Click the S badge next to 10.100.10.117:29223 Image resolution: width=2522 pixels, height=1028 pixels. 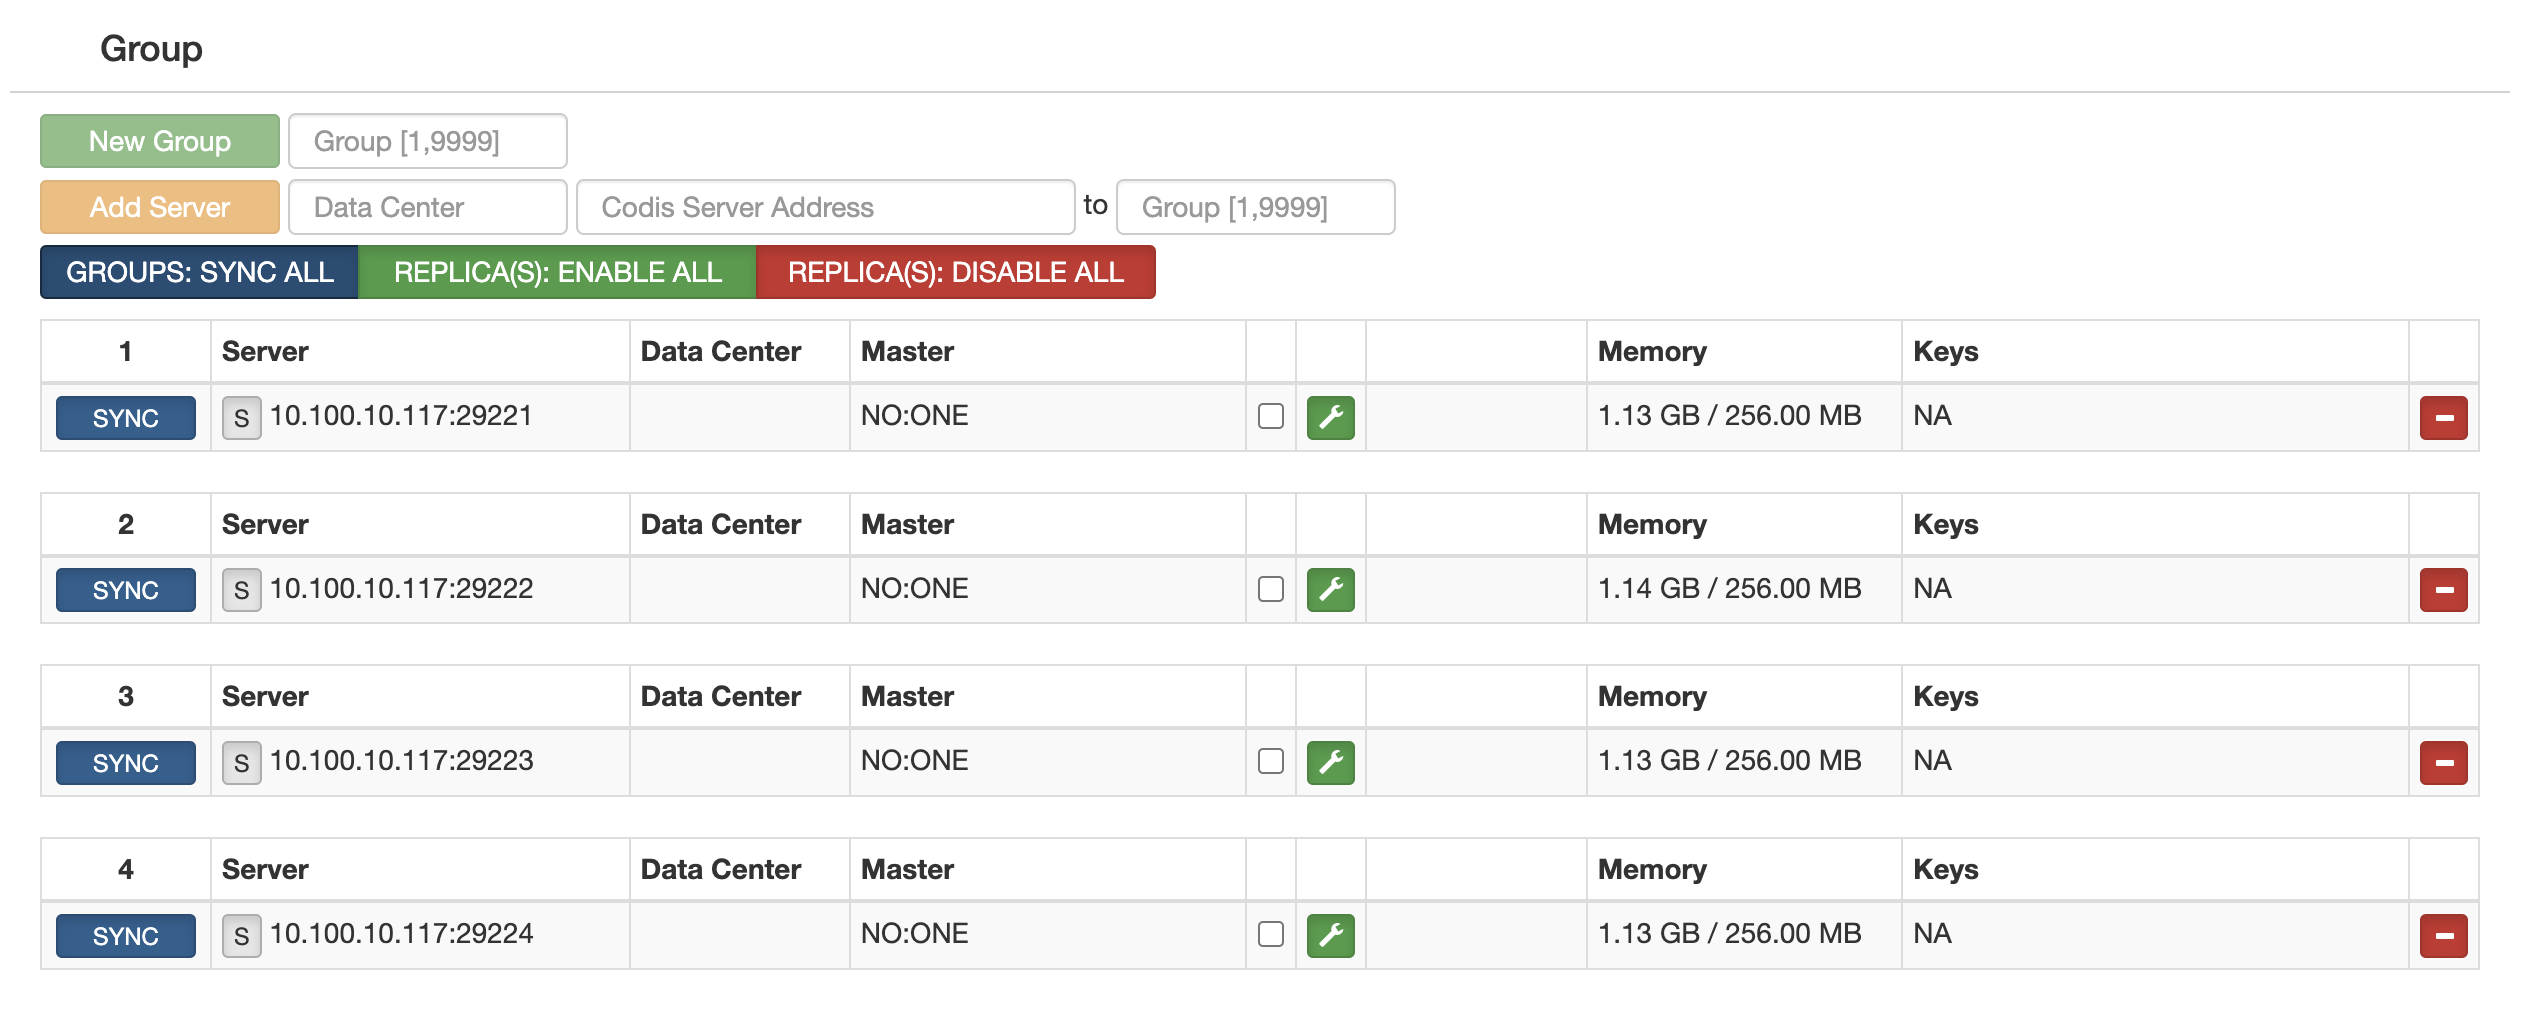[241, 762]
